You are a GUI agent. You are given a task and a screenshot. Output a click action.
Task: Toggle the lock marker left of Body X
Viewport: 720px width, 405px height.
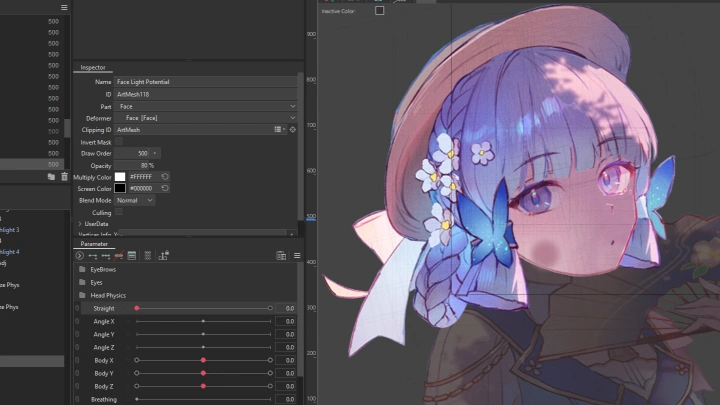coord(77,360)
